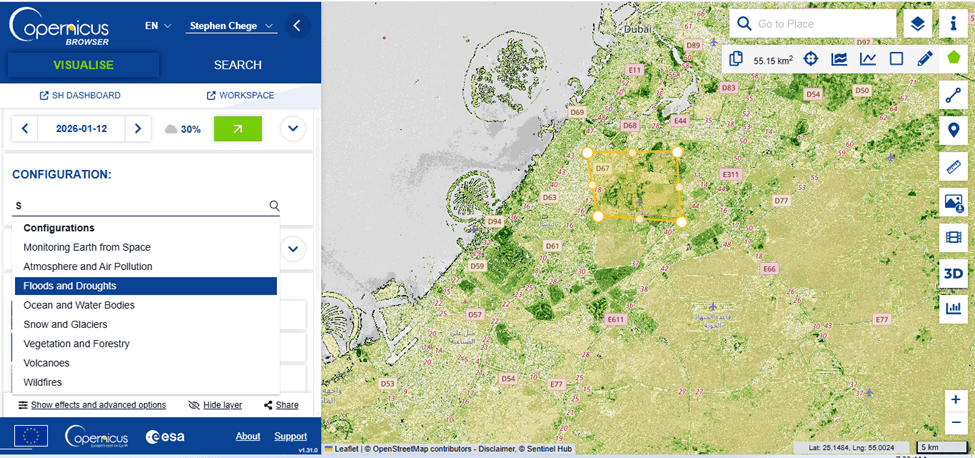Select Vegetation and Forestry configuration
The height and width of the screenshot is (458, 975).
pyautogui.click(x=146, y=344)
